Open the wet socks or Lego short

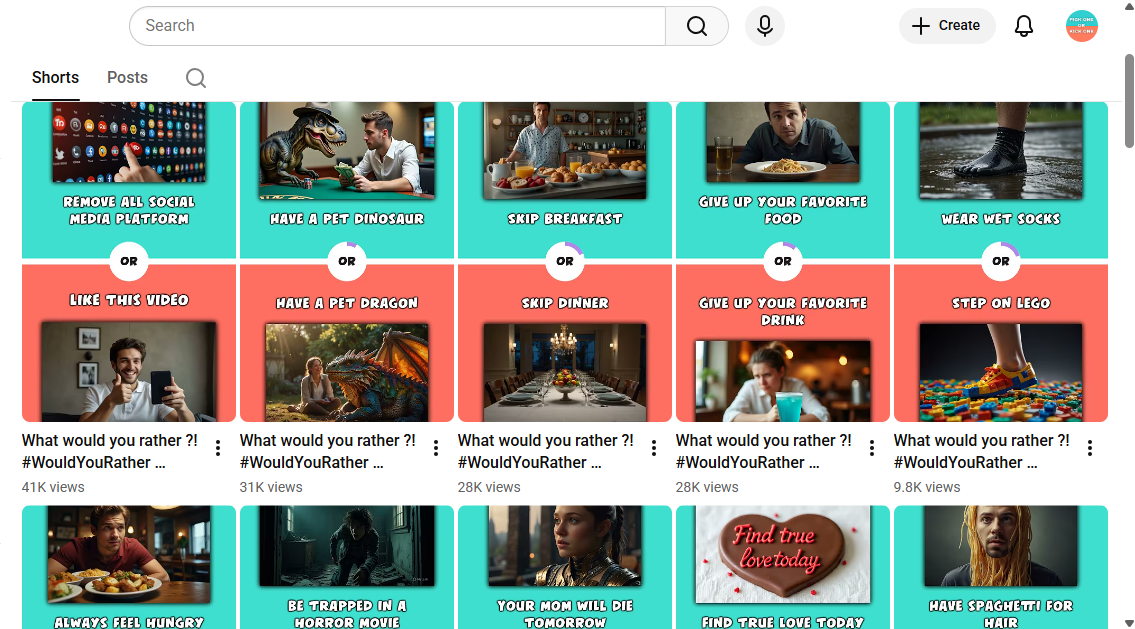click(1000, 261)
